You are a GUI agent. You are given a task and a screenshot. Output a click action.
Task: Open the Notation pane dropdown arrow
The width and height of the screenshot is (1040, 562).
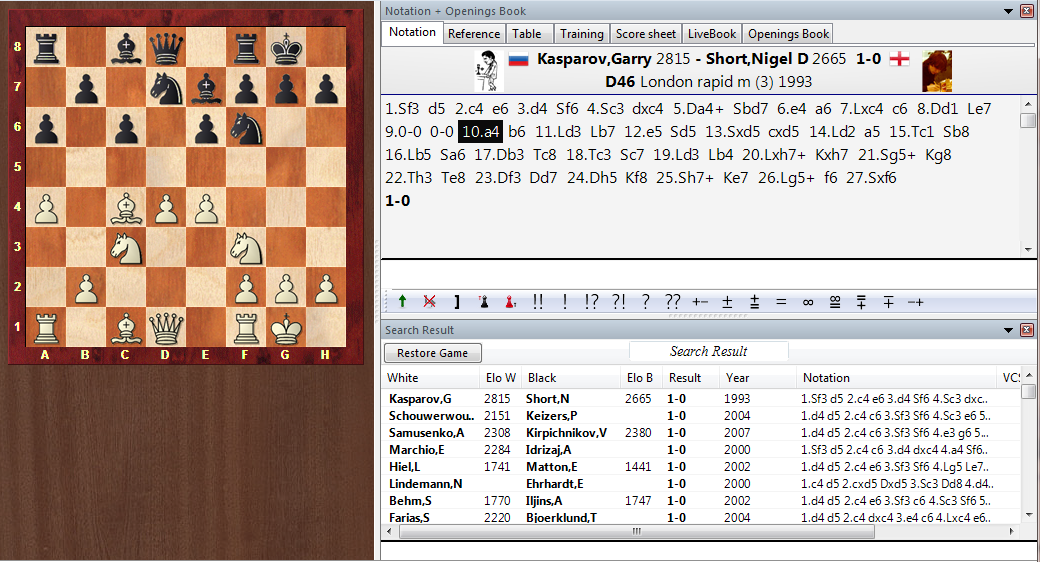pyautogui.click(x=1008, y=11)
